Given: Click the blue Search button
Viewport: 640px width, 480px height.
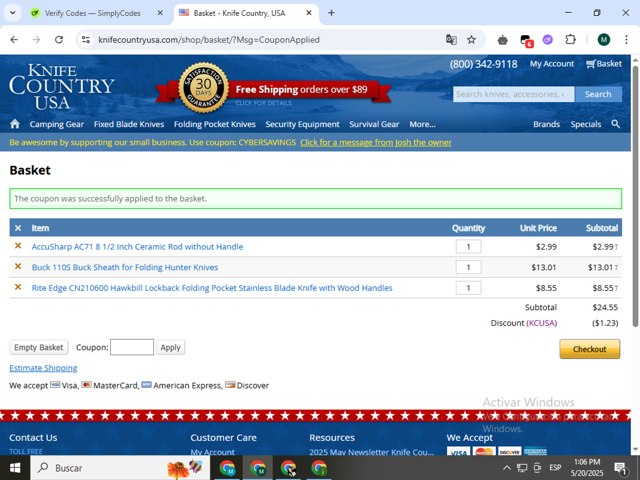Looking at the screenshot, I should pyautogui.click(x=598, y=94).
